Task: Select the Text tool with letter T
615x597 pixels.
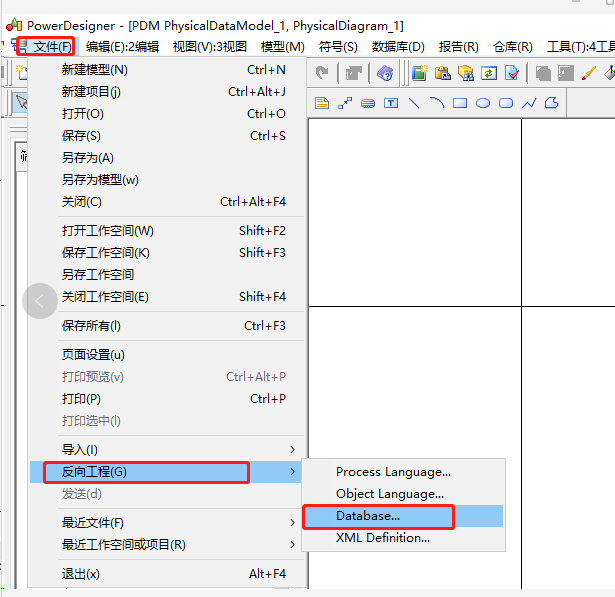Action: click(x=391, y=103)
